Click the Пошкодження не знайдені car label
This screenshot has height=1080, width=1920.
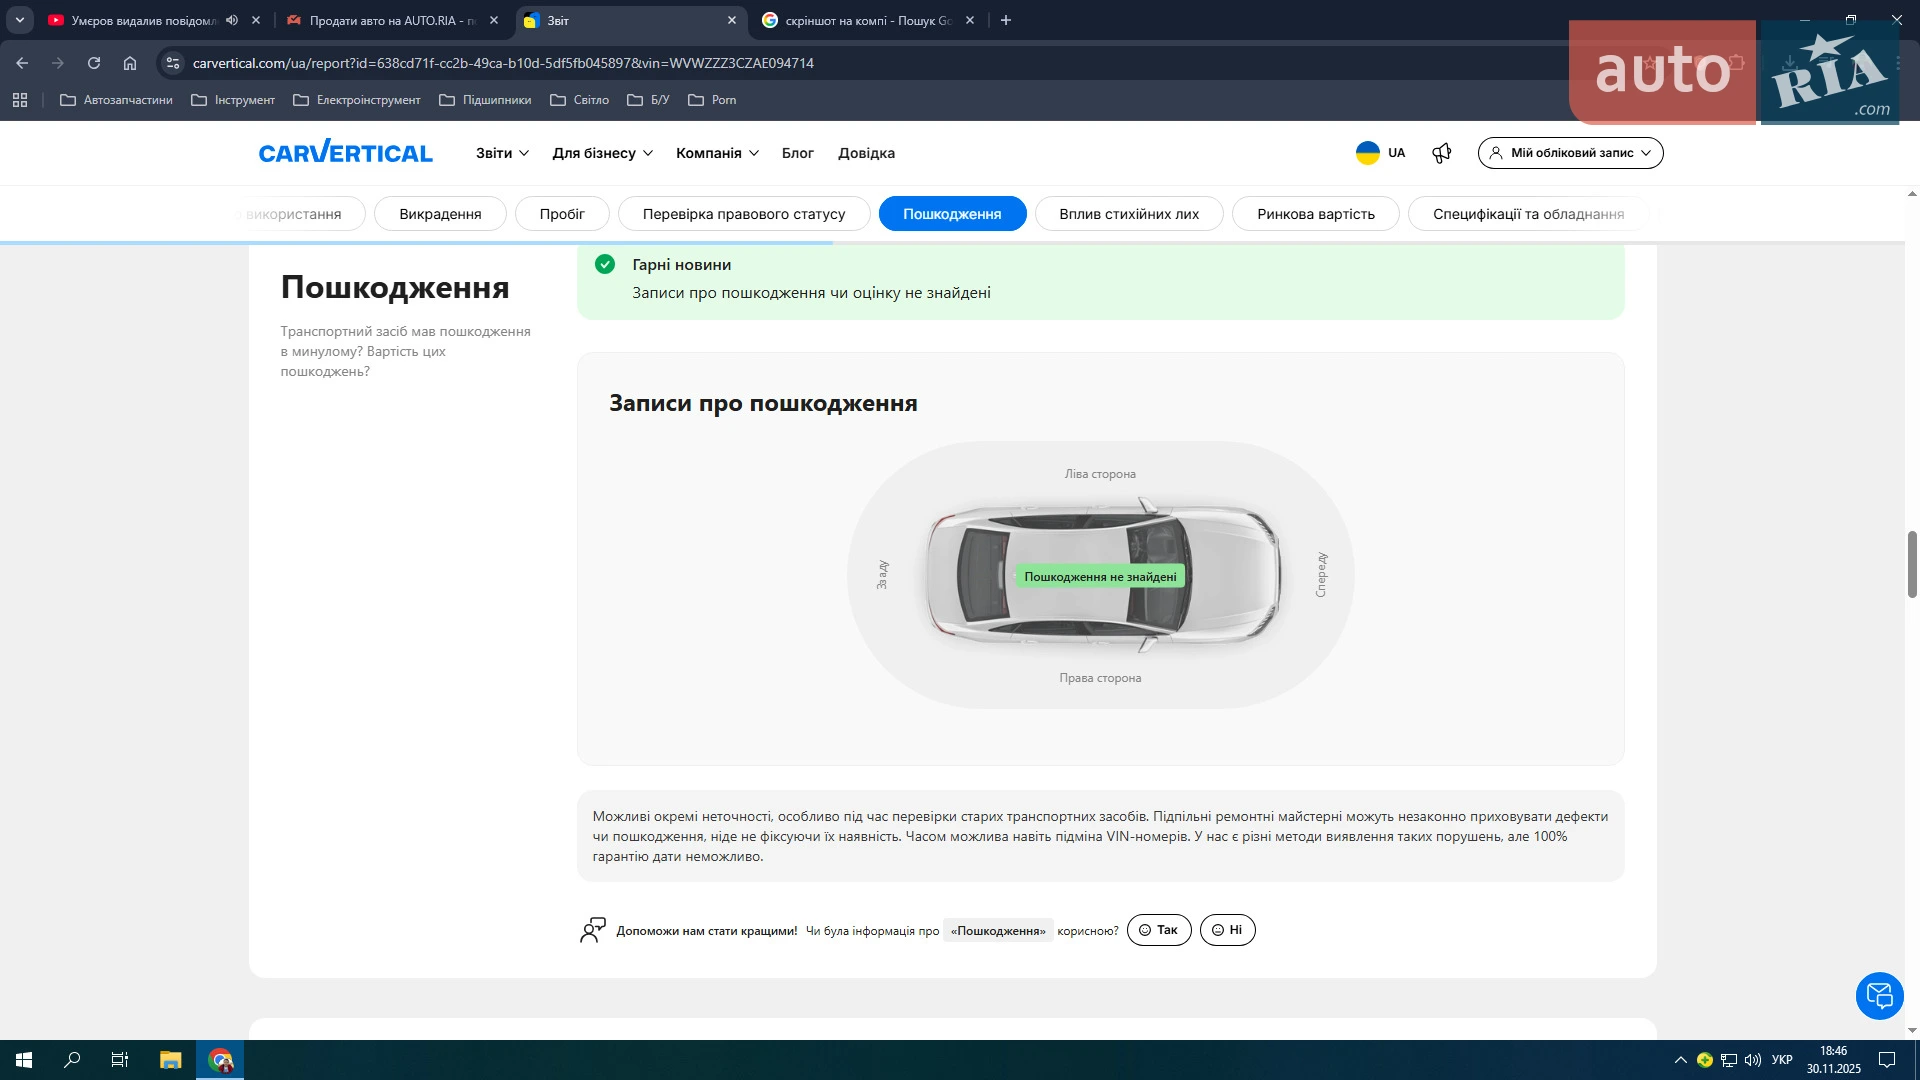click(1100, 577)
